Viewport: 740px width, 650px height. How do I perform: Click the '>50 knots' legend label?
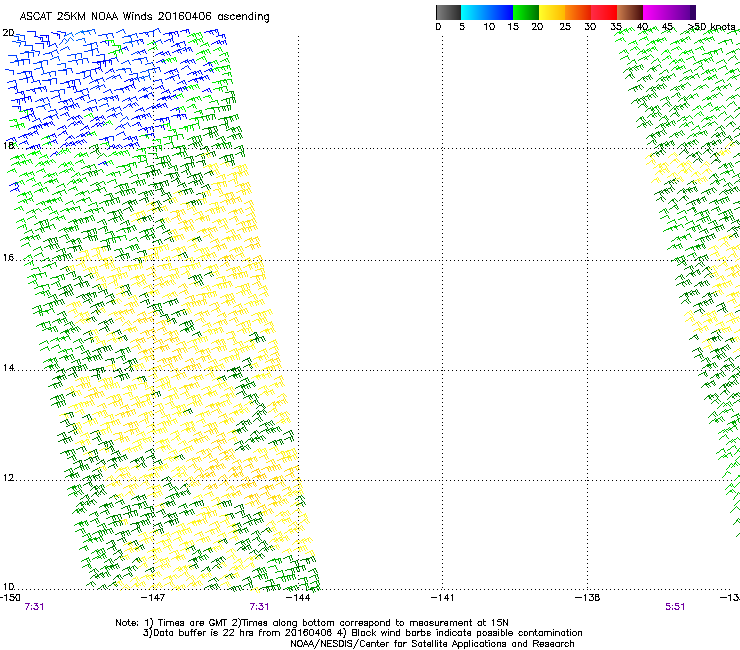(712, 27)
